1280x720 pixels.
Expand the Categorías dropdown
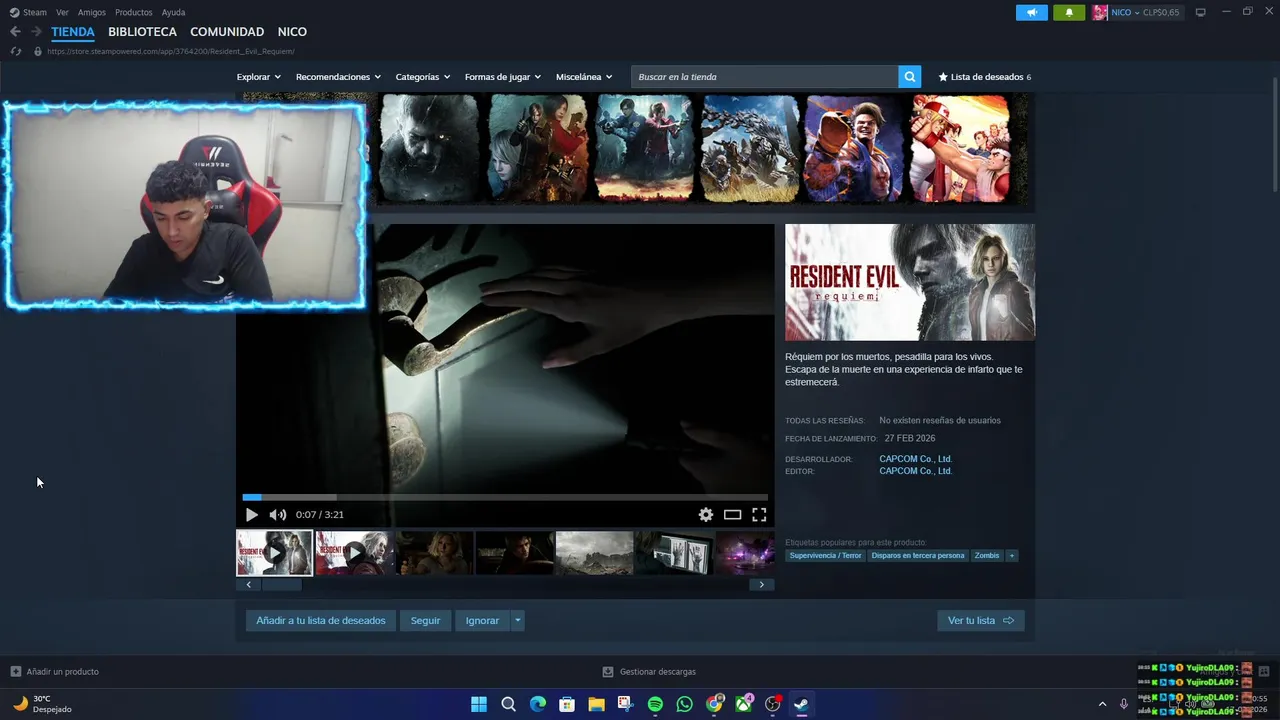[422, 77]
